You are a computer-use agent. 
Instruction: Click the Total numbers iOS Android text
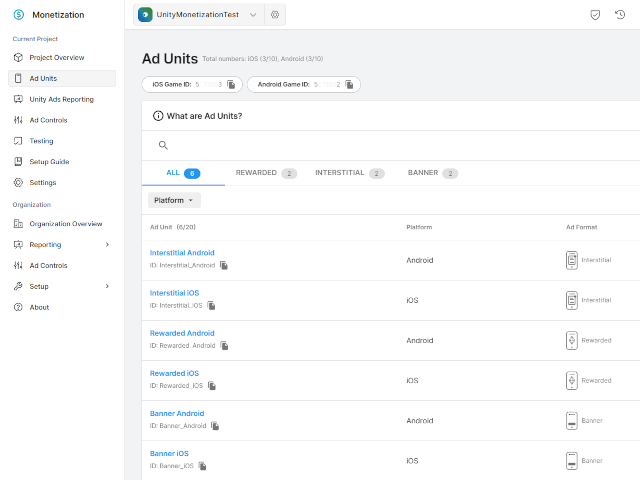tap(262, 59)
